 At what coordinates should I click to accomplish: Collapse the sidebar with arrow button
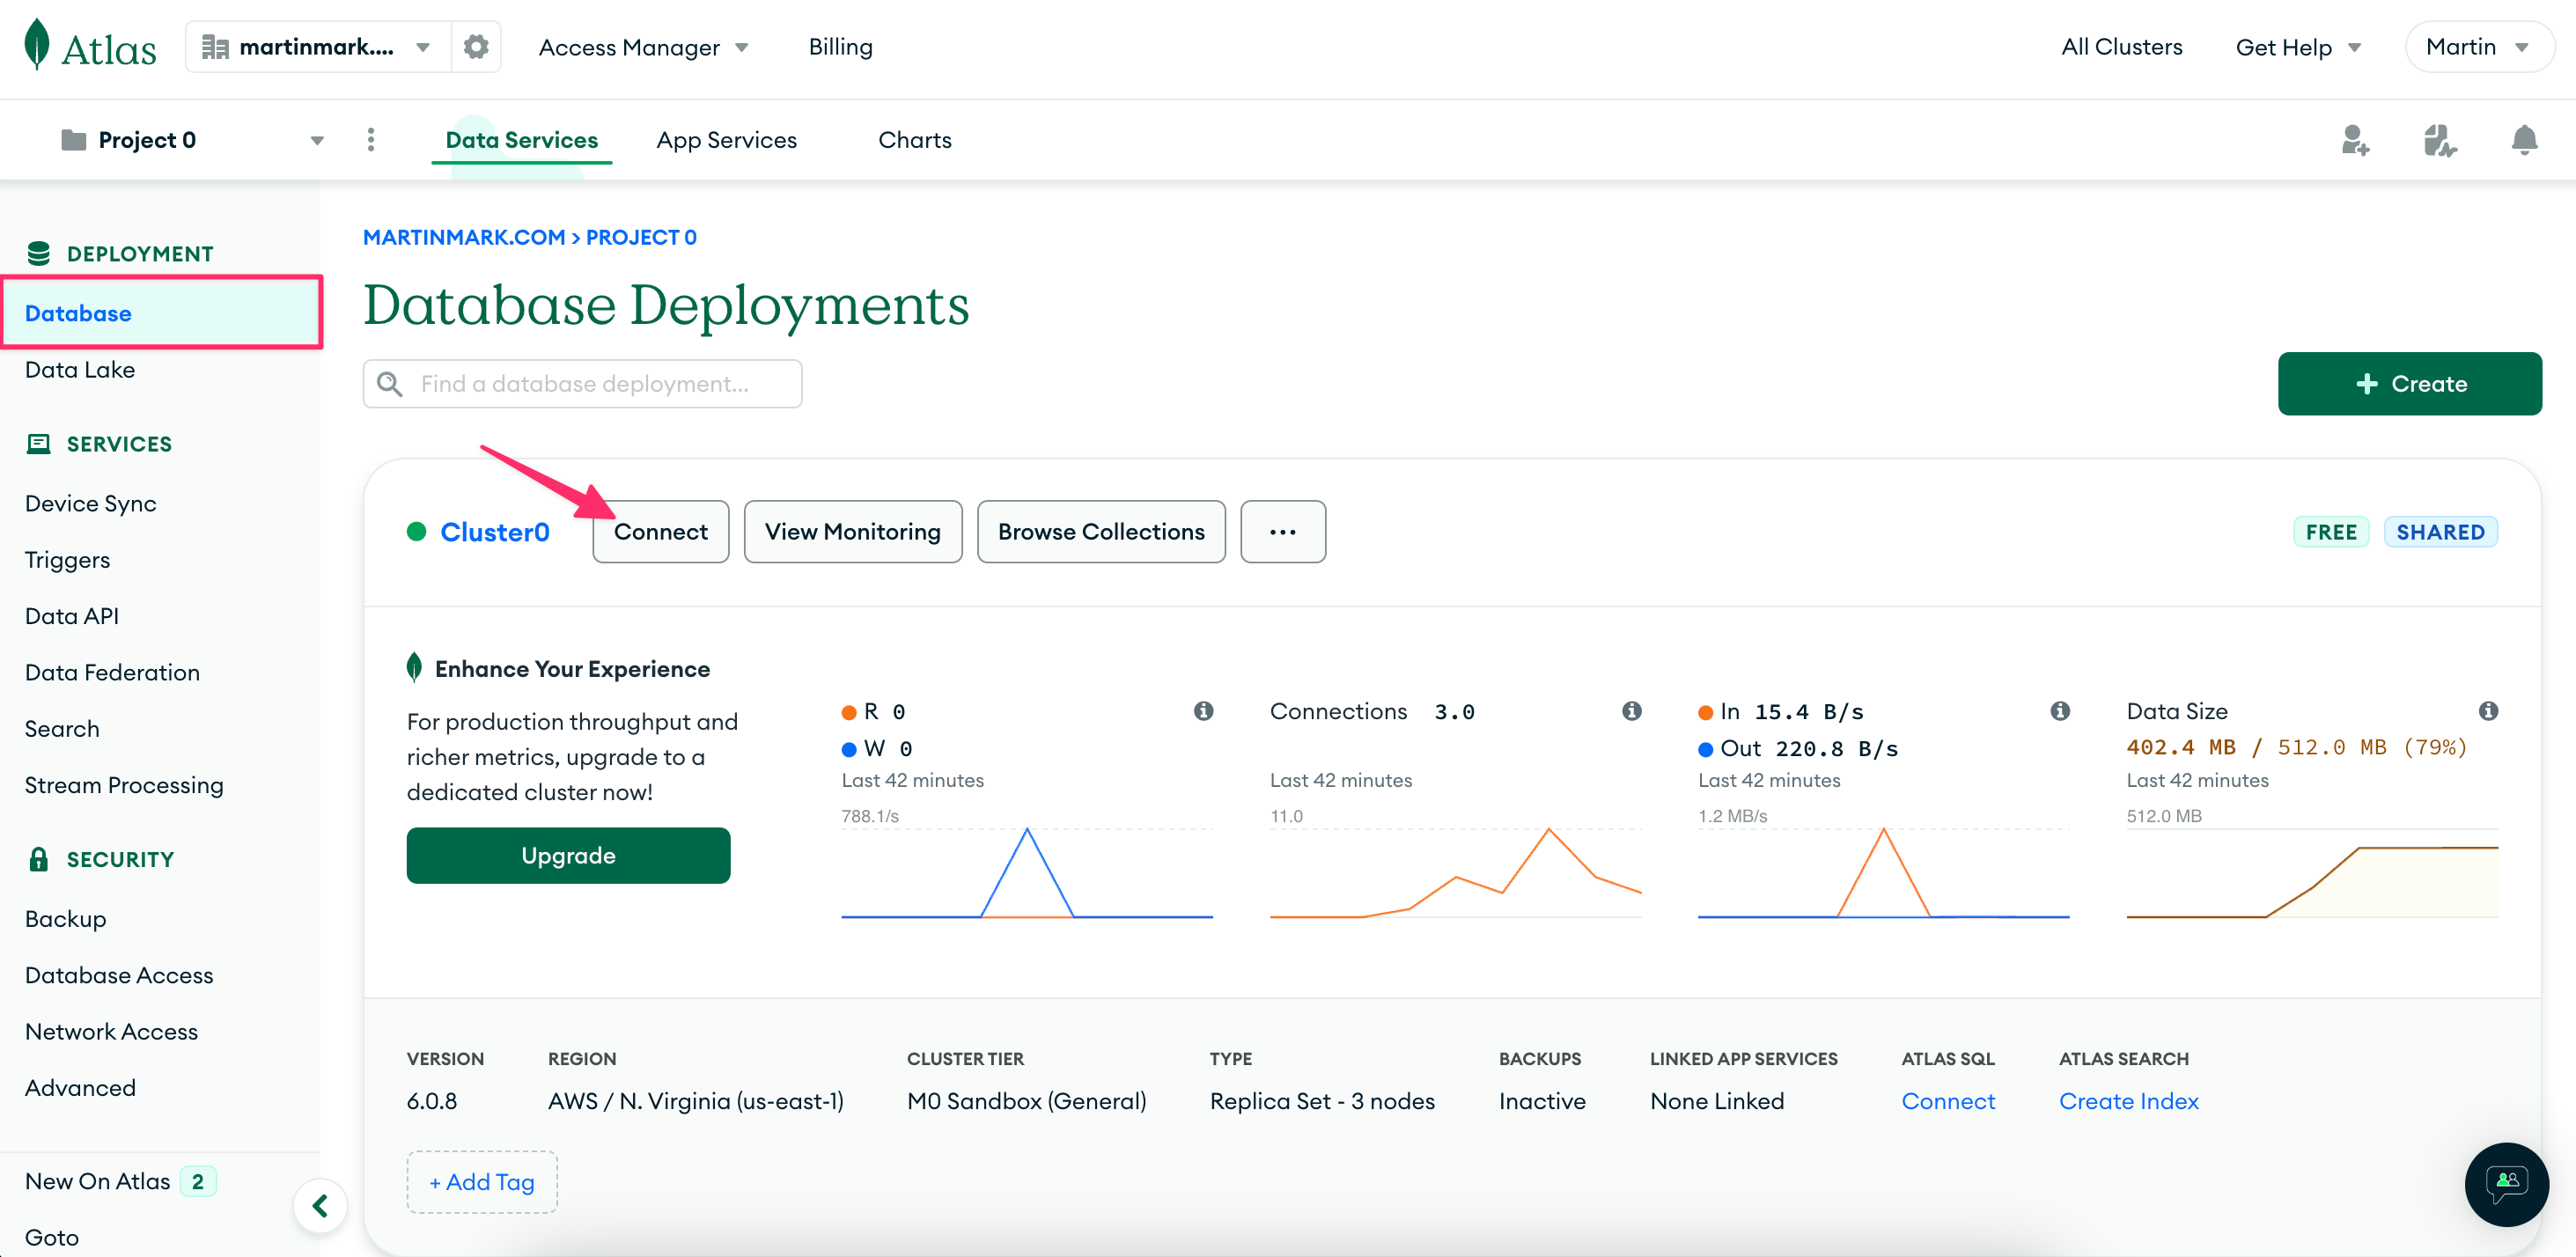320,1206
